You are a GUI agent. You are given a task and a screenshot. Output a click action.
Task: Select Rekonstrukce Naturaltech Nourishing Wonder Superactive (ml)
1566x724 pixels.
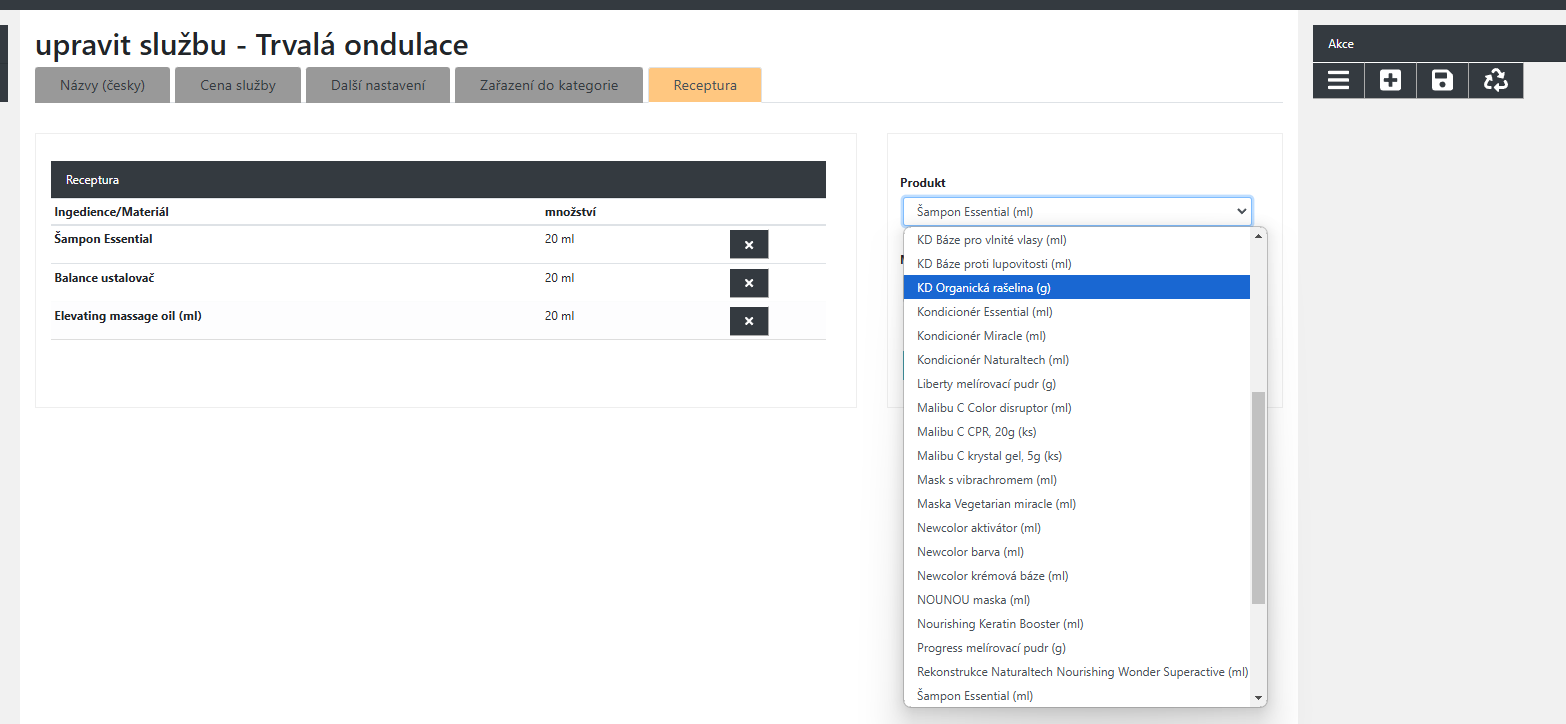click(x=1077, y=672)
